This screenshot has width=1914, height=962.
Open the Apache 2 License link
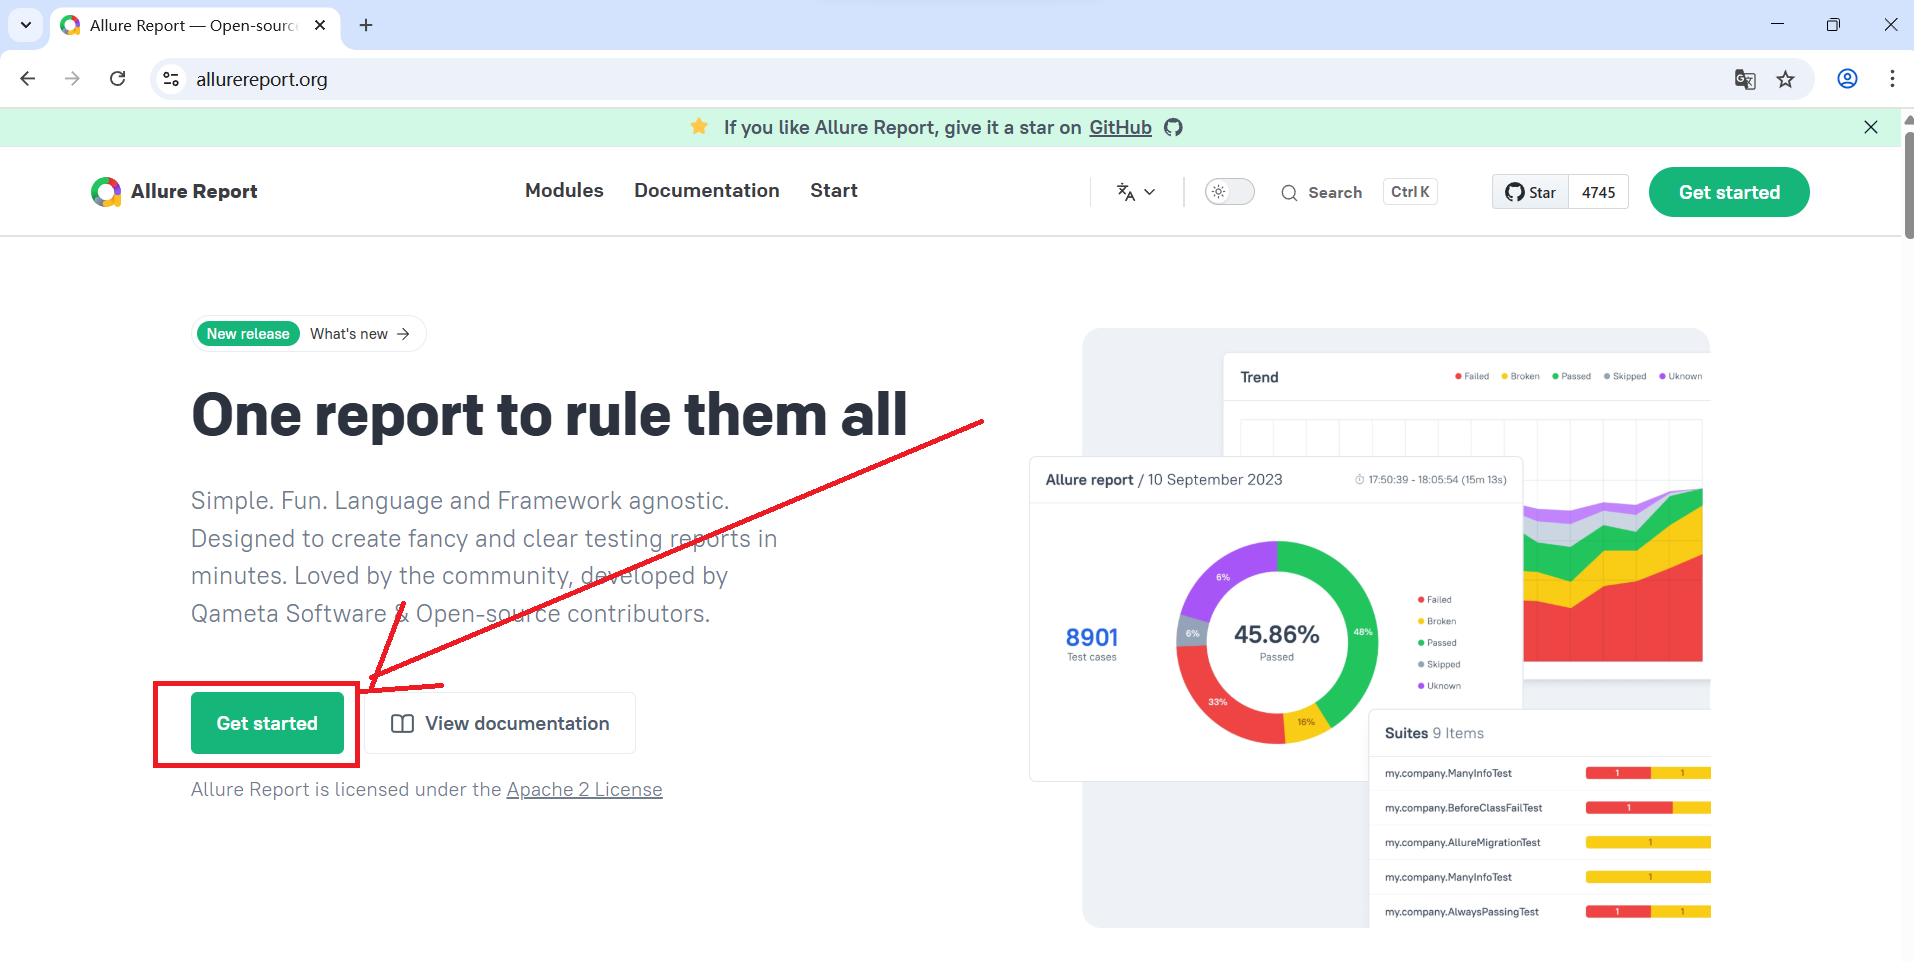click(x=584, y=790)
